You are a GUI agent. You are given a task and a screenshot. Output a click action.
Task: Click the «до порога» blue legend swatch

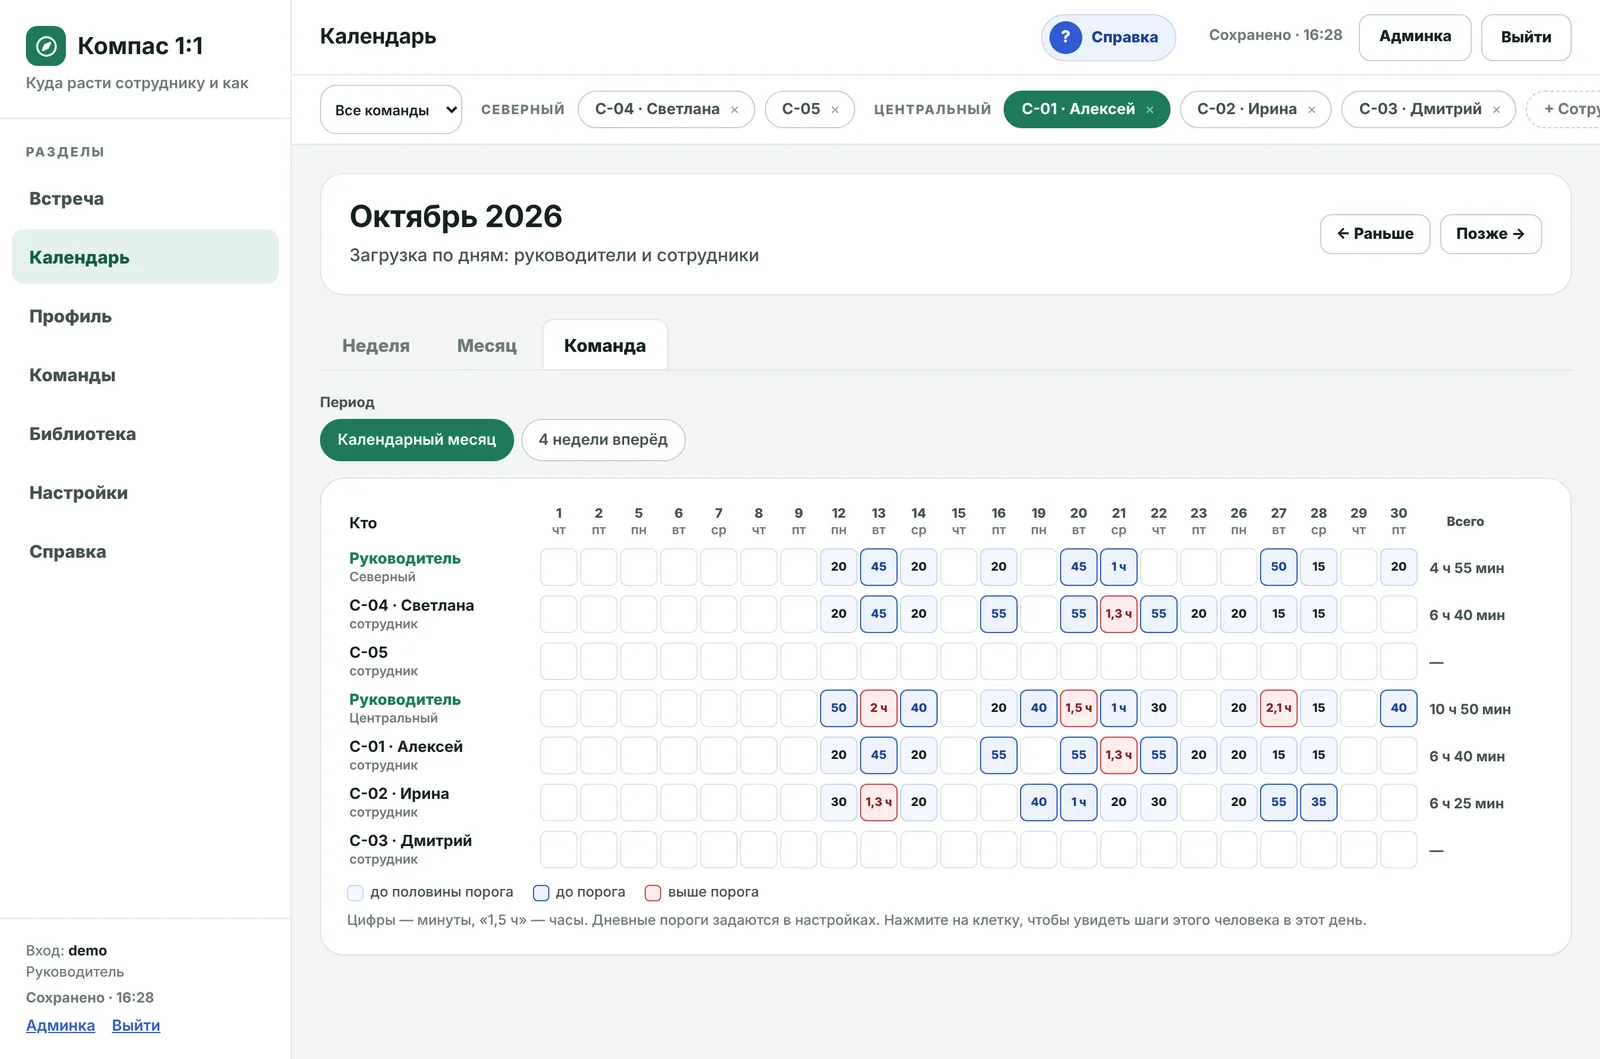(541, 893)
